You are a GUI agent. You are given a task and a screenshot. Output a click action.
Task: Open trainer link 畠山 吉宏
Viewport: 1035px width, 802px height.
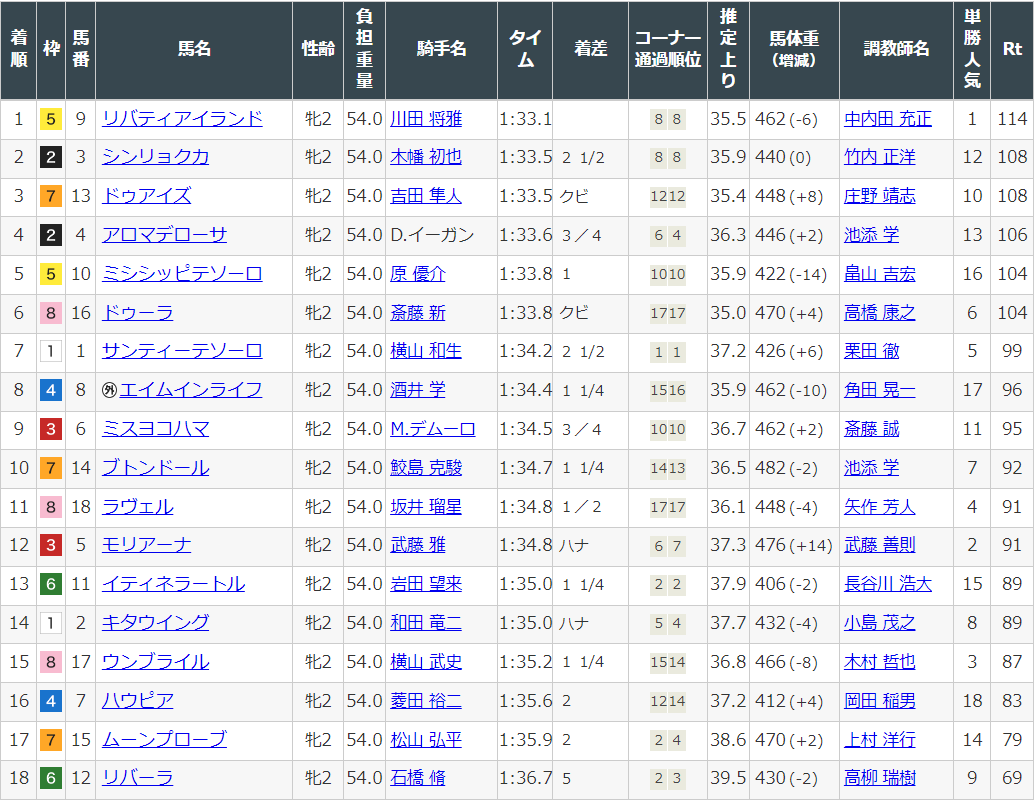click(x=880, y=274)
